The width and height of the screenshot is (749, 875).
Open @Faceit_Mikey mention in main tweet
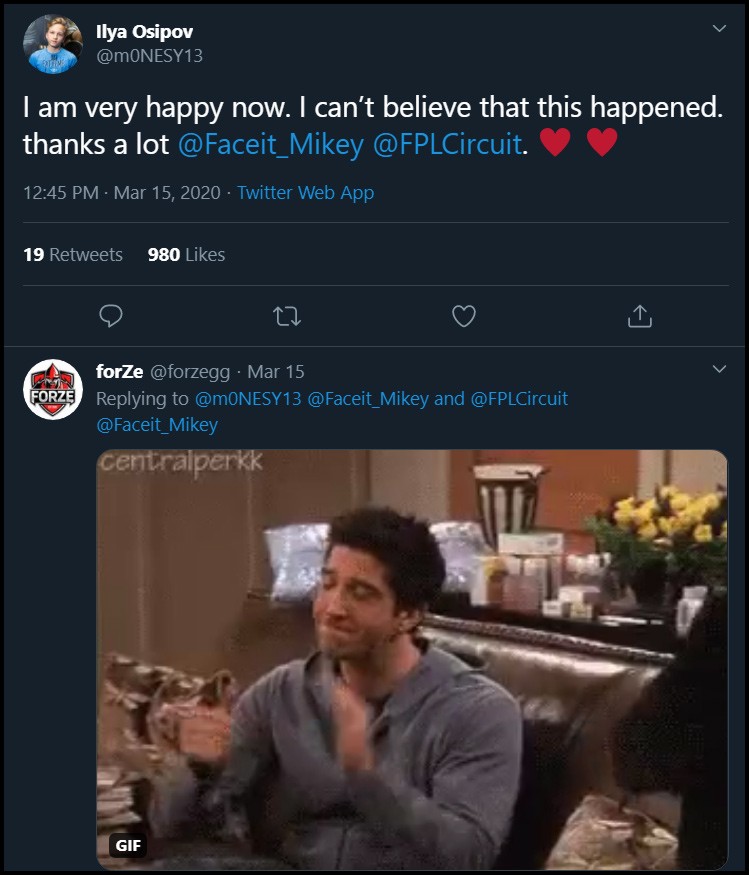270,145
